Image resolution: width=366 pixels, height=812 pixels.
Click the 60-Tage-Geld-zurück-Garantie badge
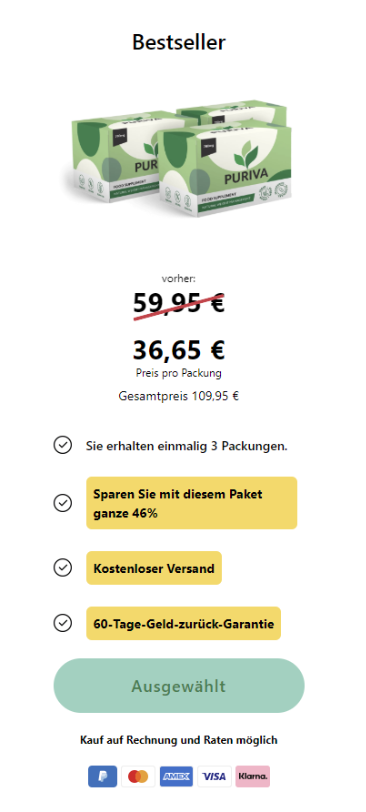[183, 624]
